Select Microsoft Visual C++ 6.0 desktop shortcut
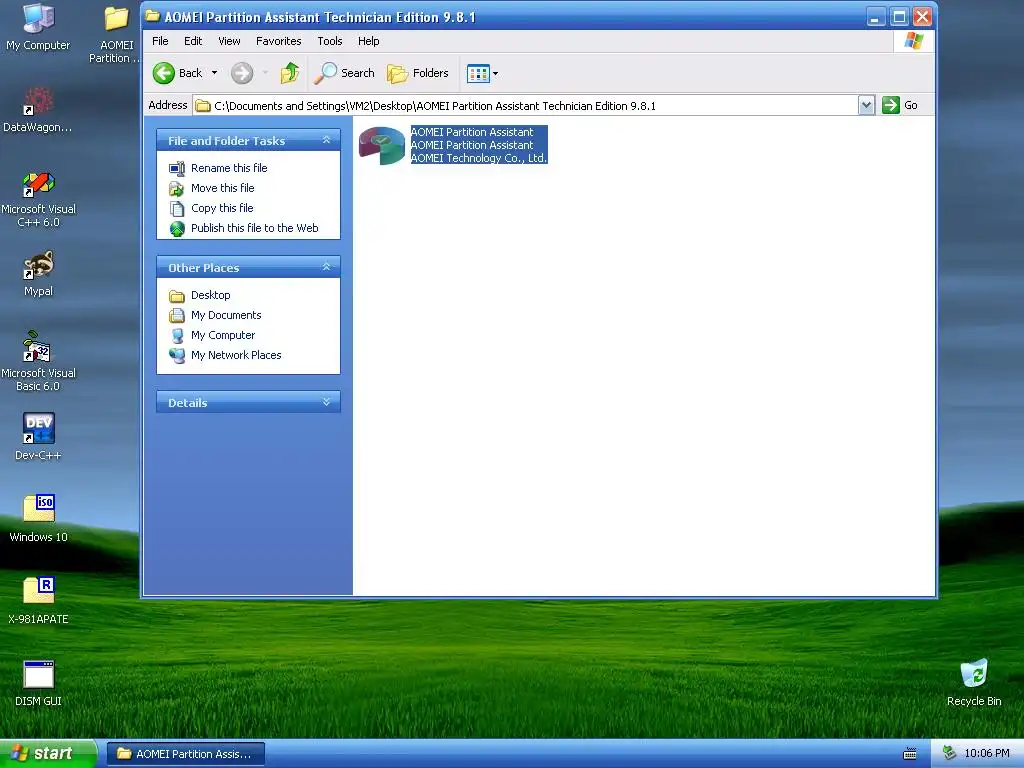The image size is (1024, 768). click(x=38, y=199)
